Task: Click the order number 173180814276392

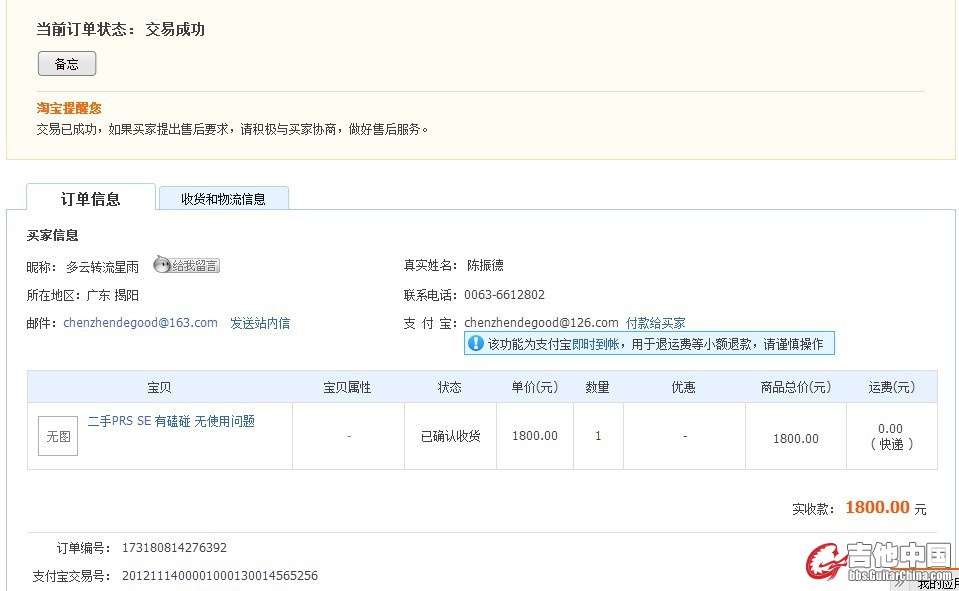Action: 174,548
